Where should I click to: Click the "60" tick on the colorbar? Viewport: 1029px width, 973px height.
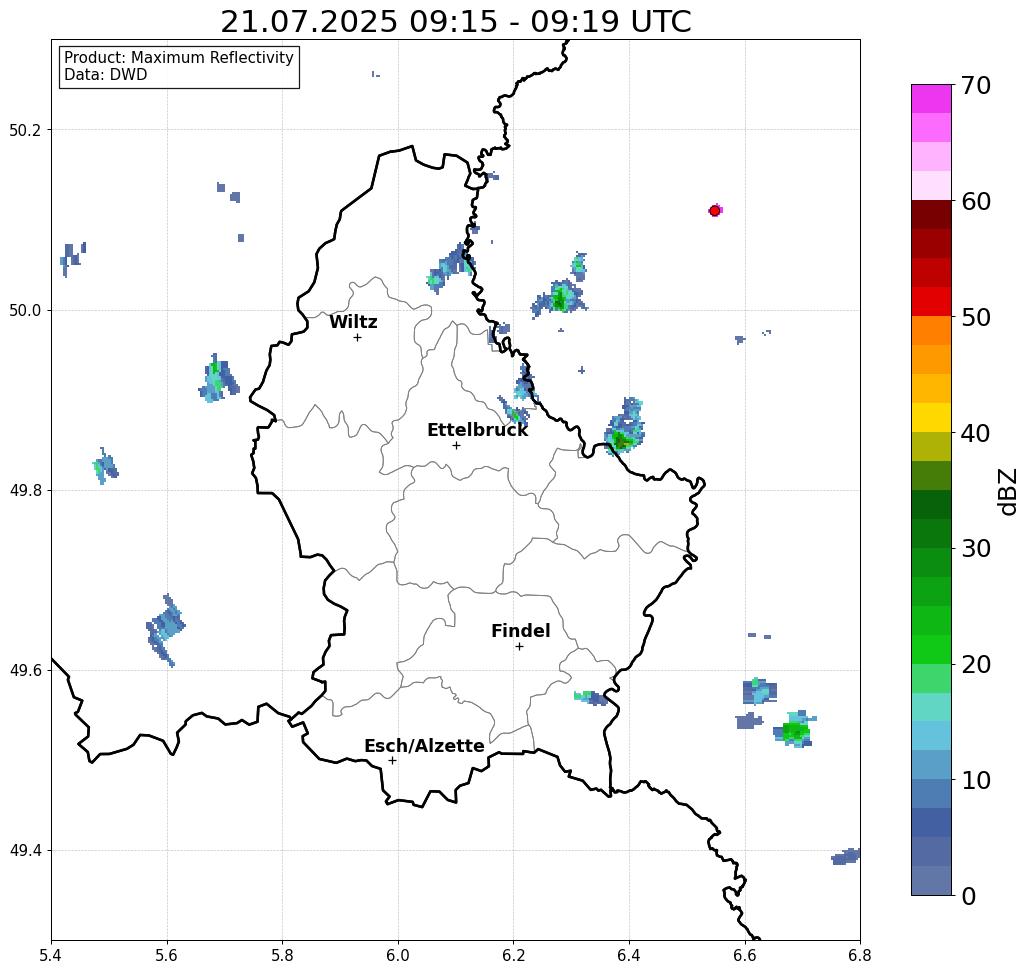coord(976,201)
